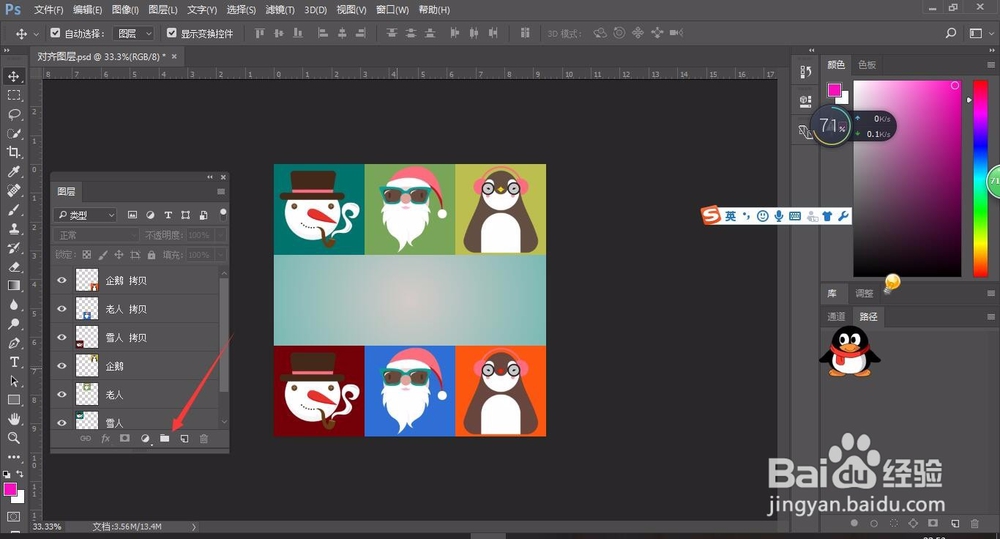This screenshot has height=539, width=1000.
Task: Select the Pen tool
Action: tap(13, 343)
